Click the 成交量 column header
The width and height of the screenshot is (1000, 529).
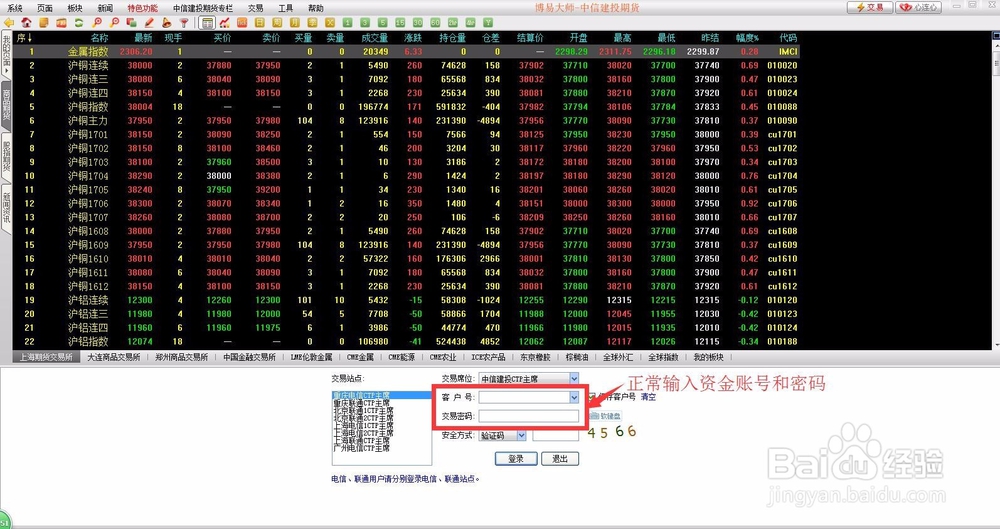(x=374, y=38)
